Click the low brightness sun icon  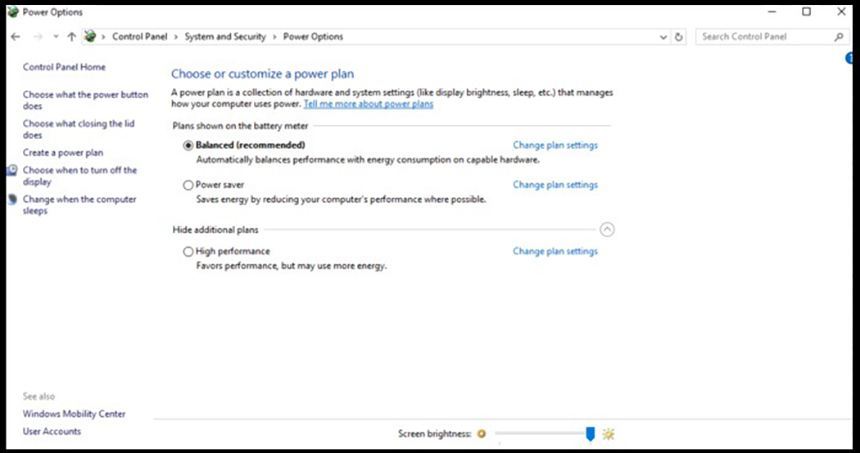click(481, 434)
